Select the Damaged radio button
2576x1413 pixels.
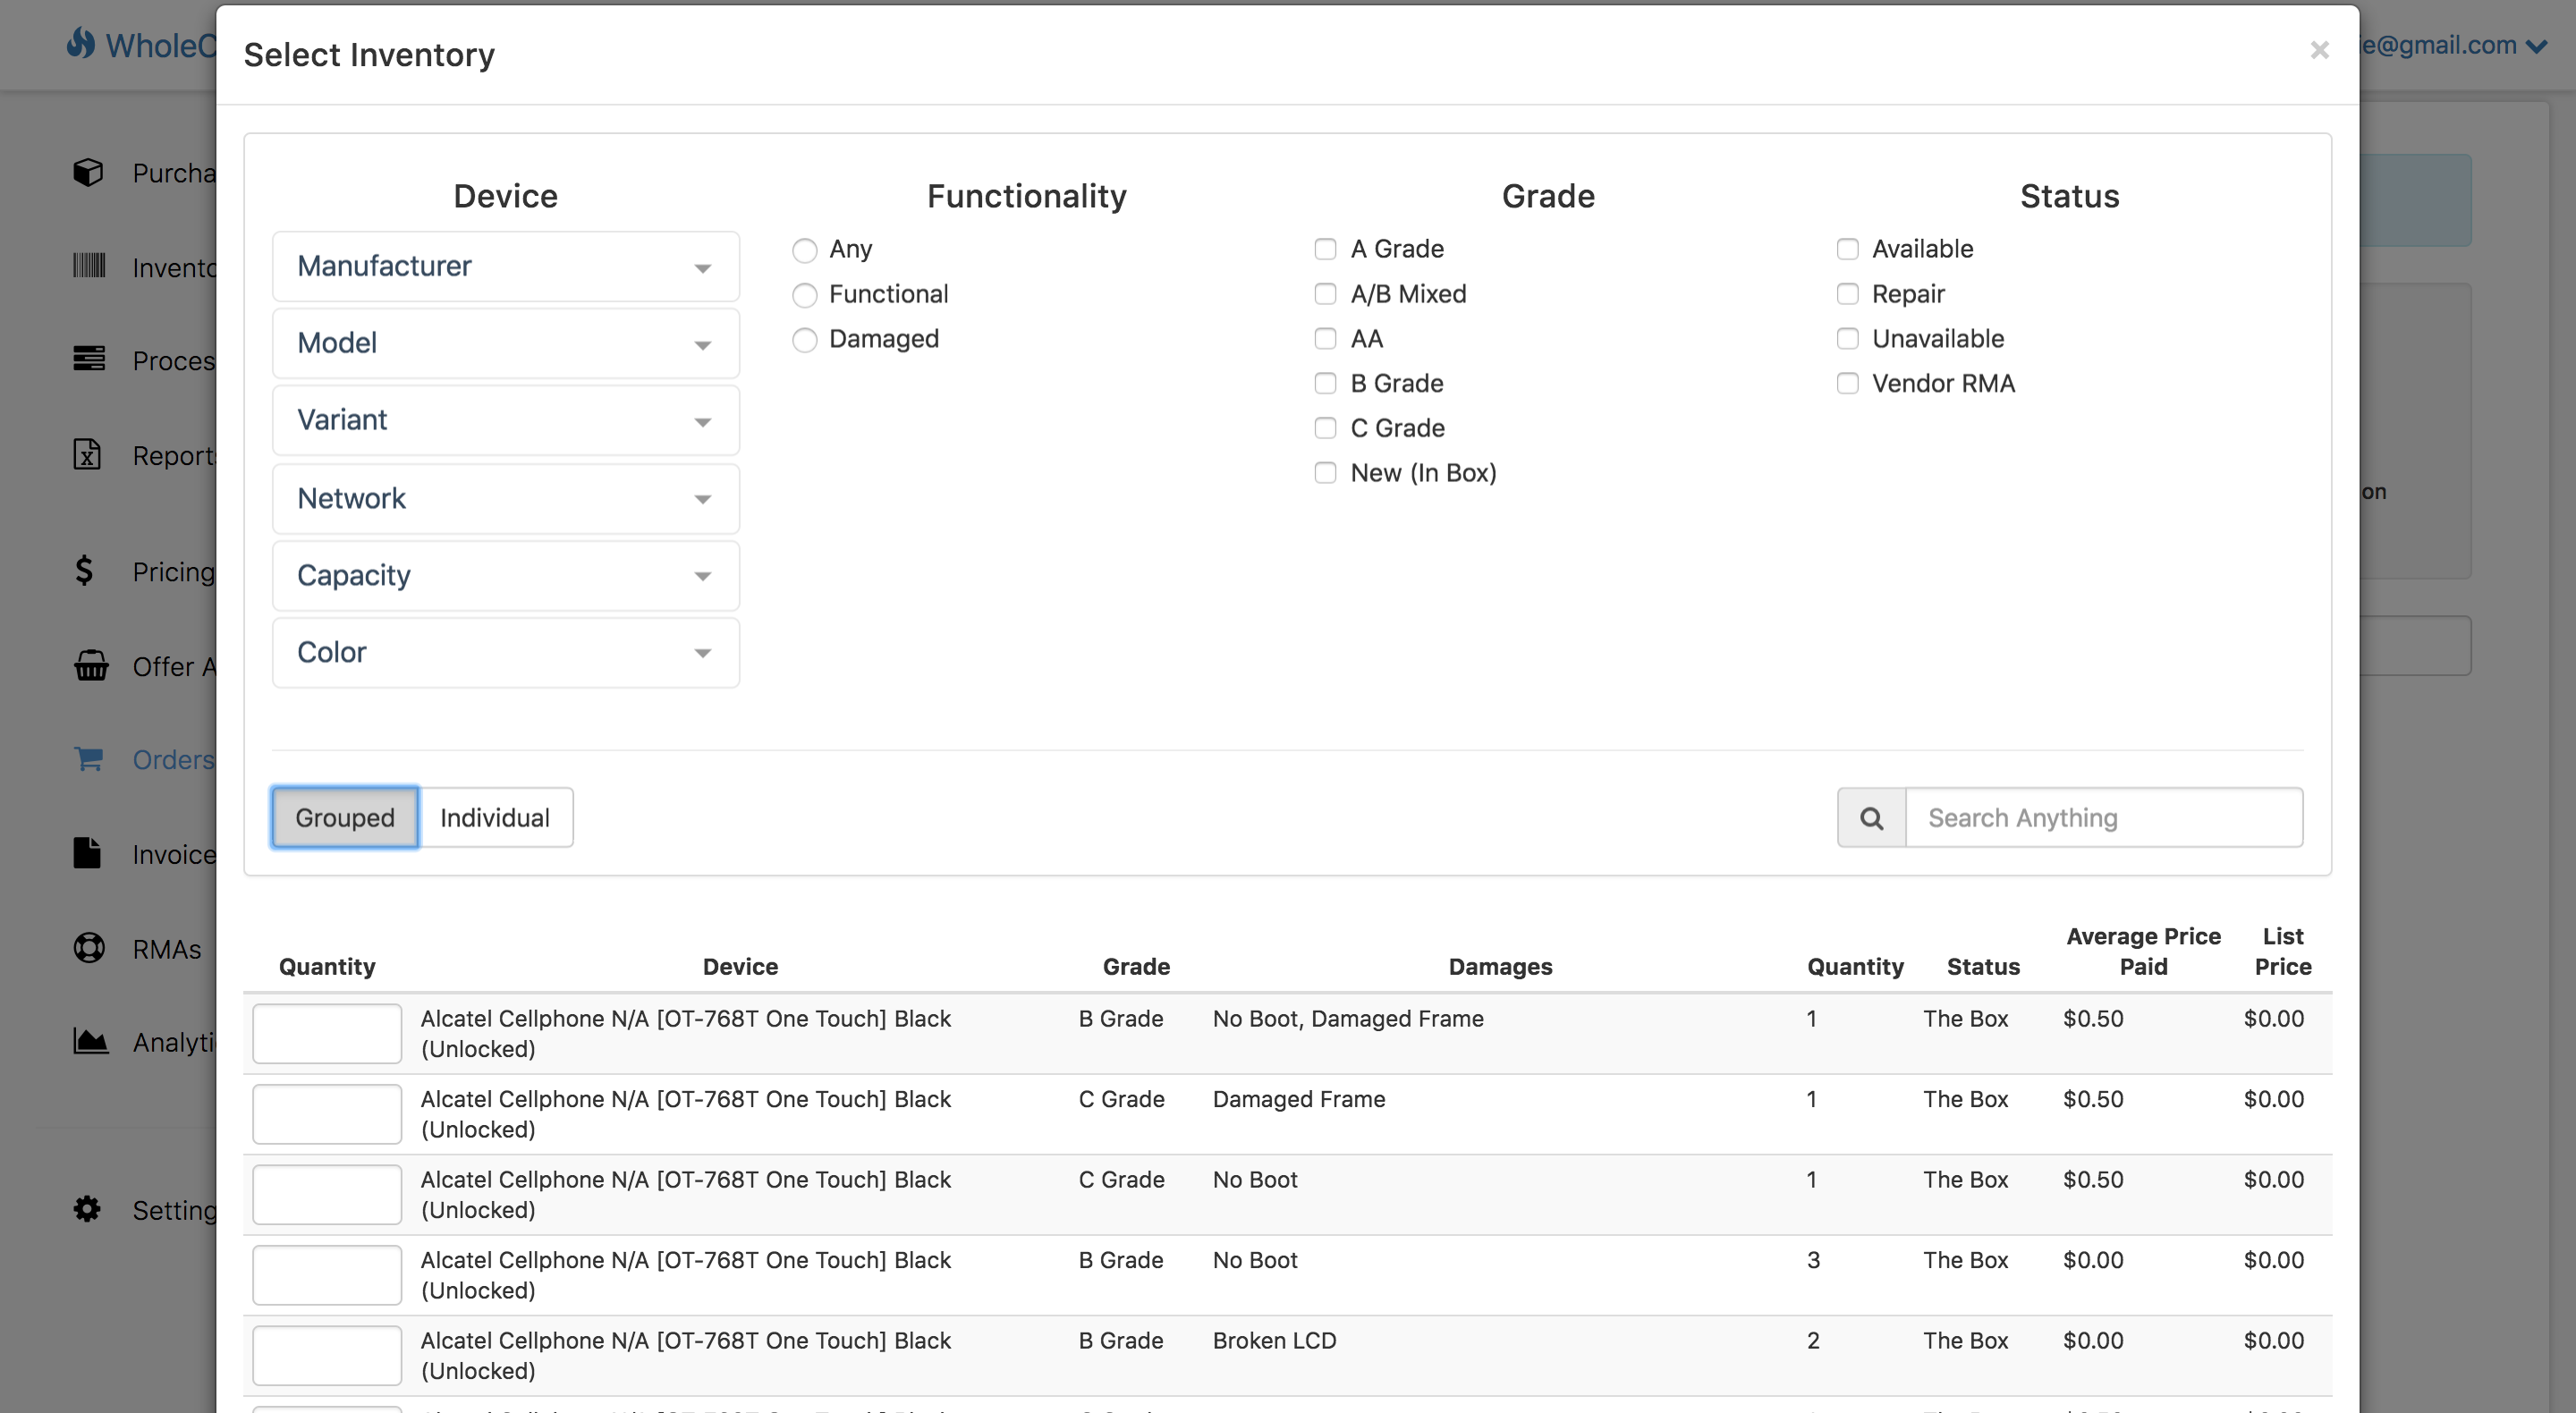click(x=804, y=340)
